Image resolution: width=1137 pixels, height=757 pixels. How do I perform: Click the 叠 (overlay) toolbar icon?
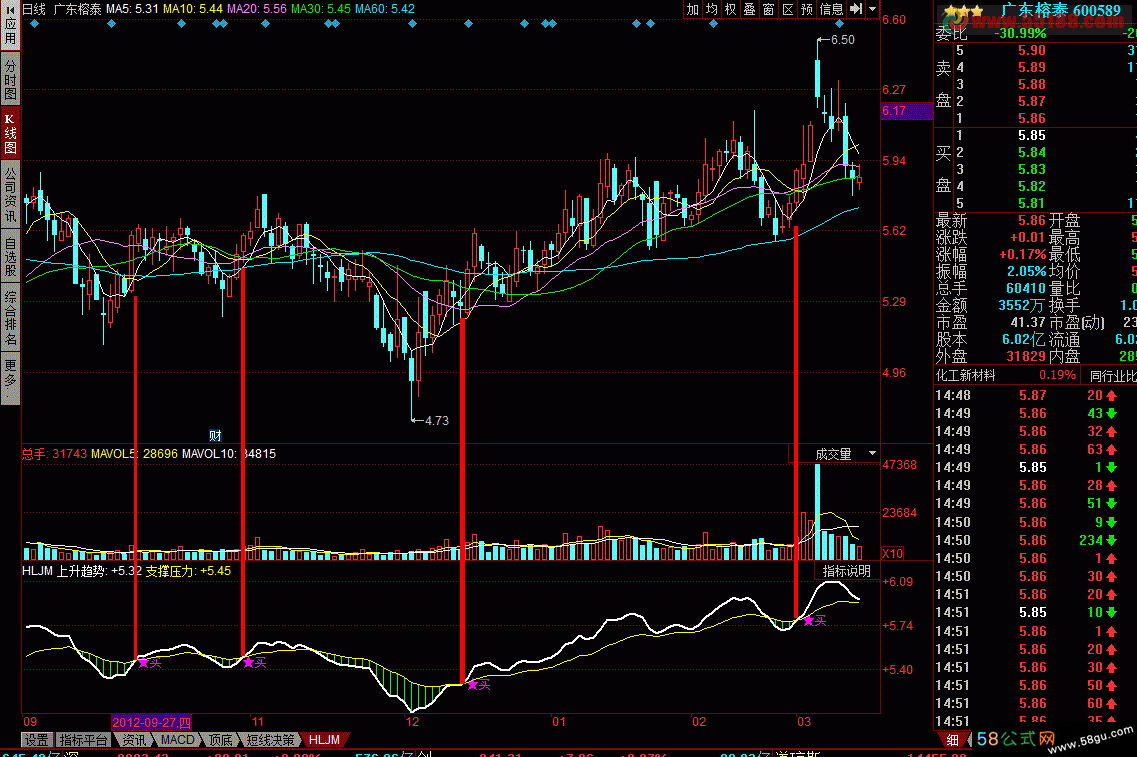click(x=749, y=9)
